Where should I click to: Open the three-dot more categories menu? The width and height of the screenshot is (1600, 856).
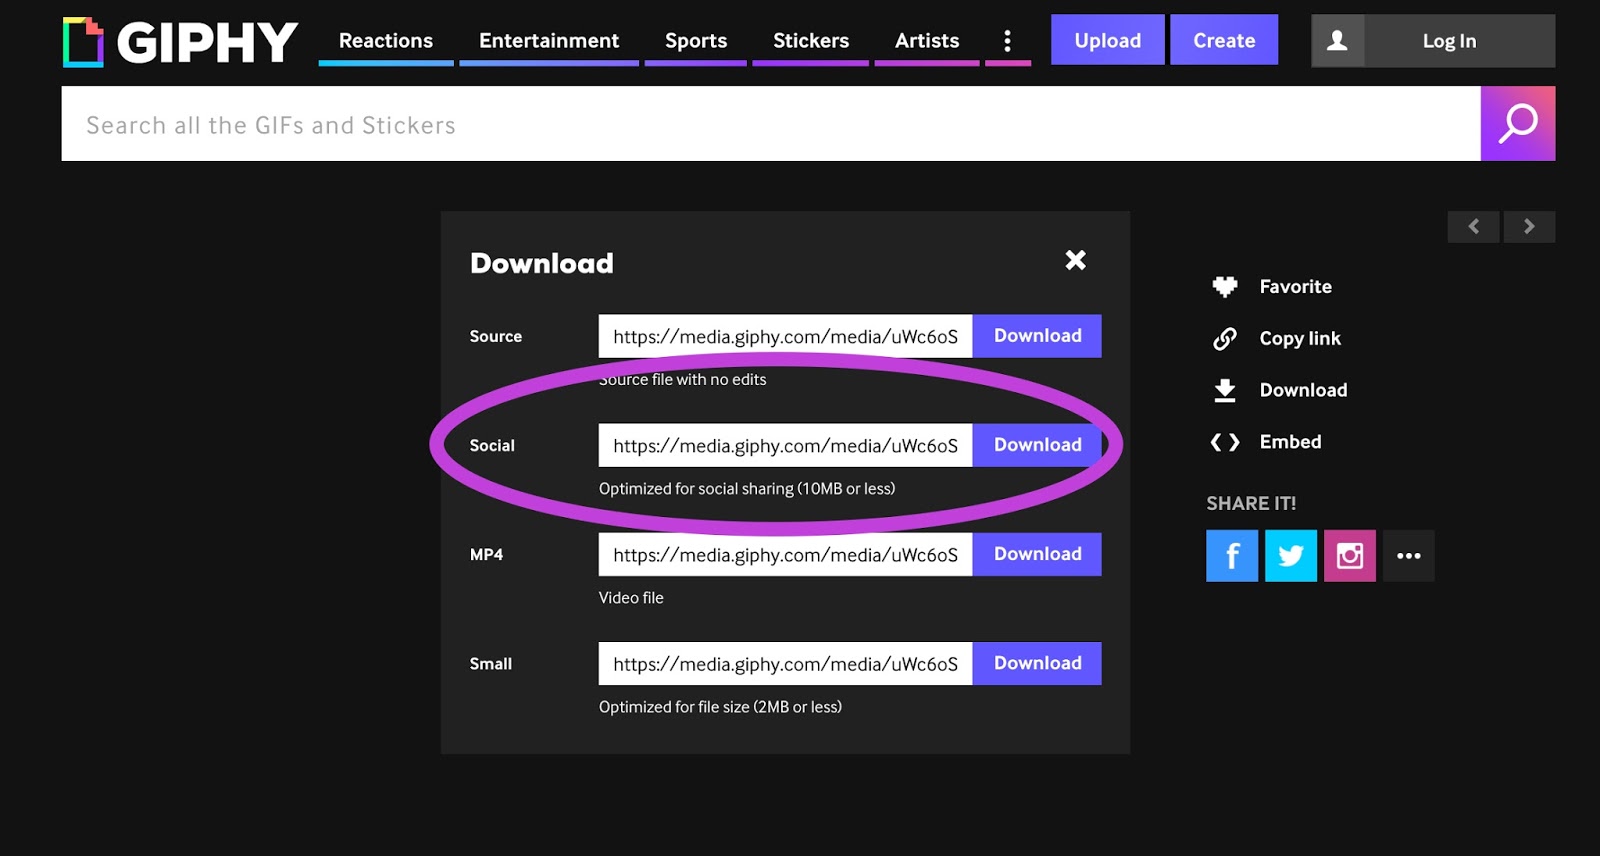[x=1007, y=41]
